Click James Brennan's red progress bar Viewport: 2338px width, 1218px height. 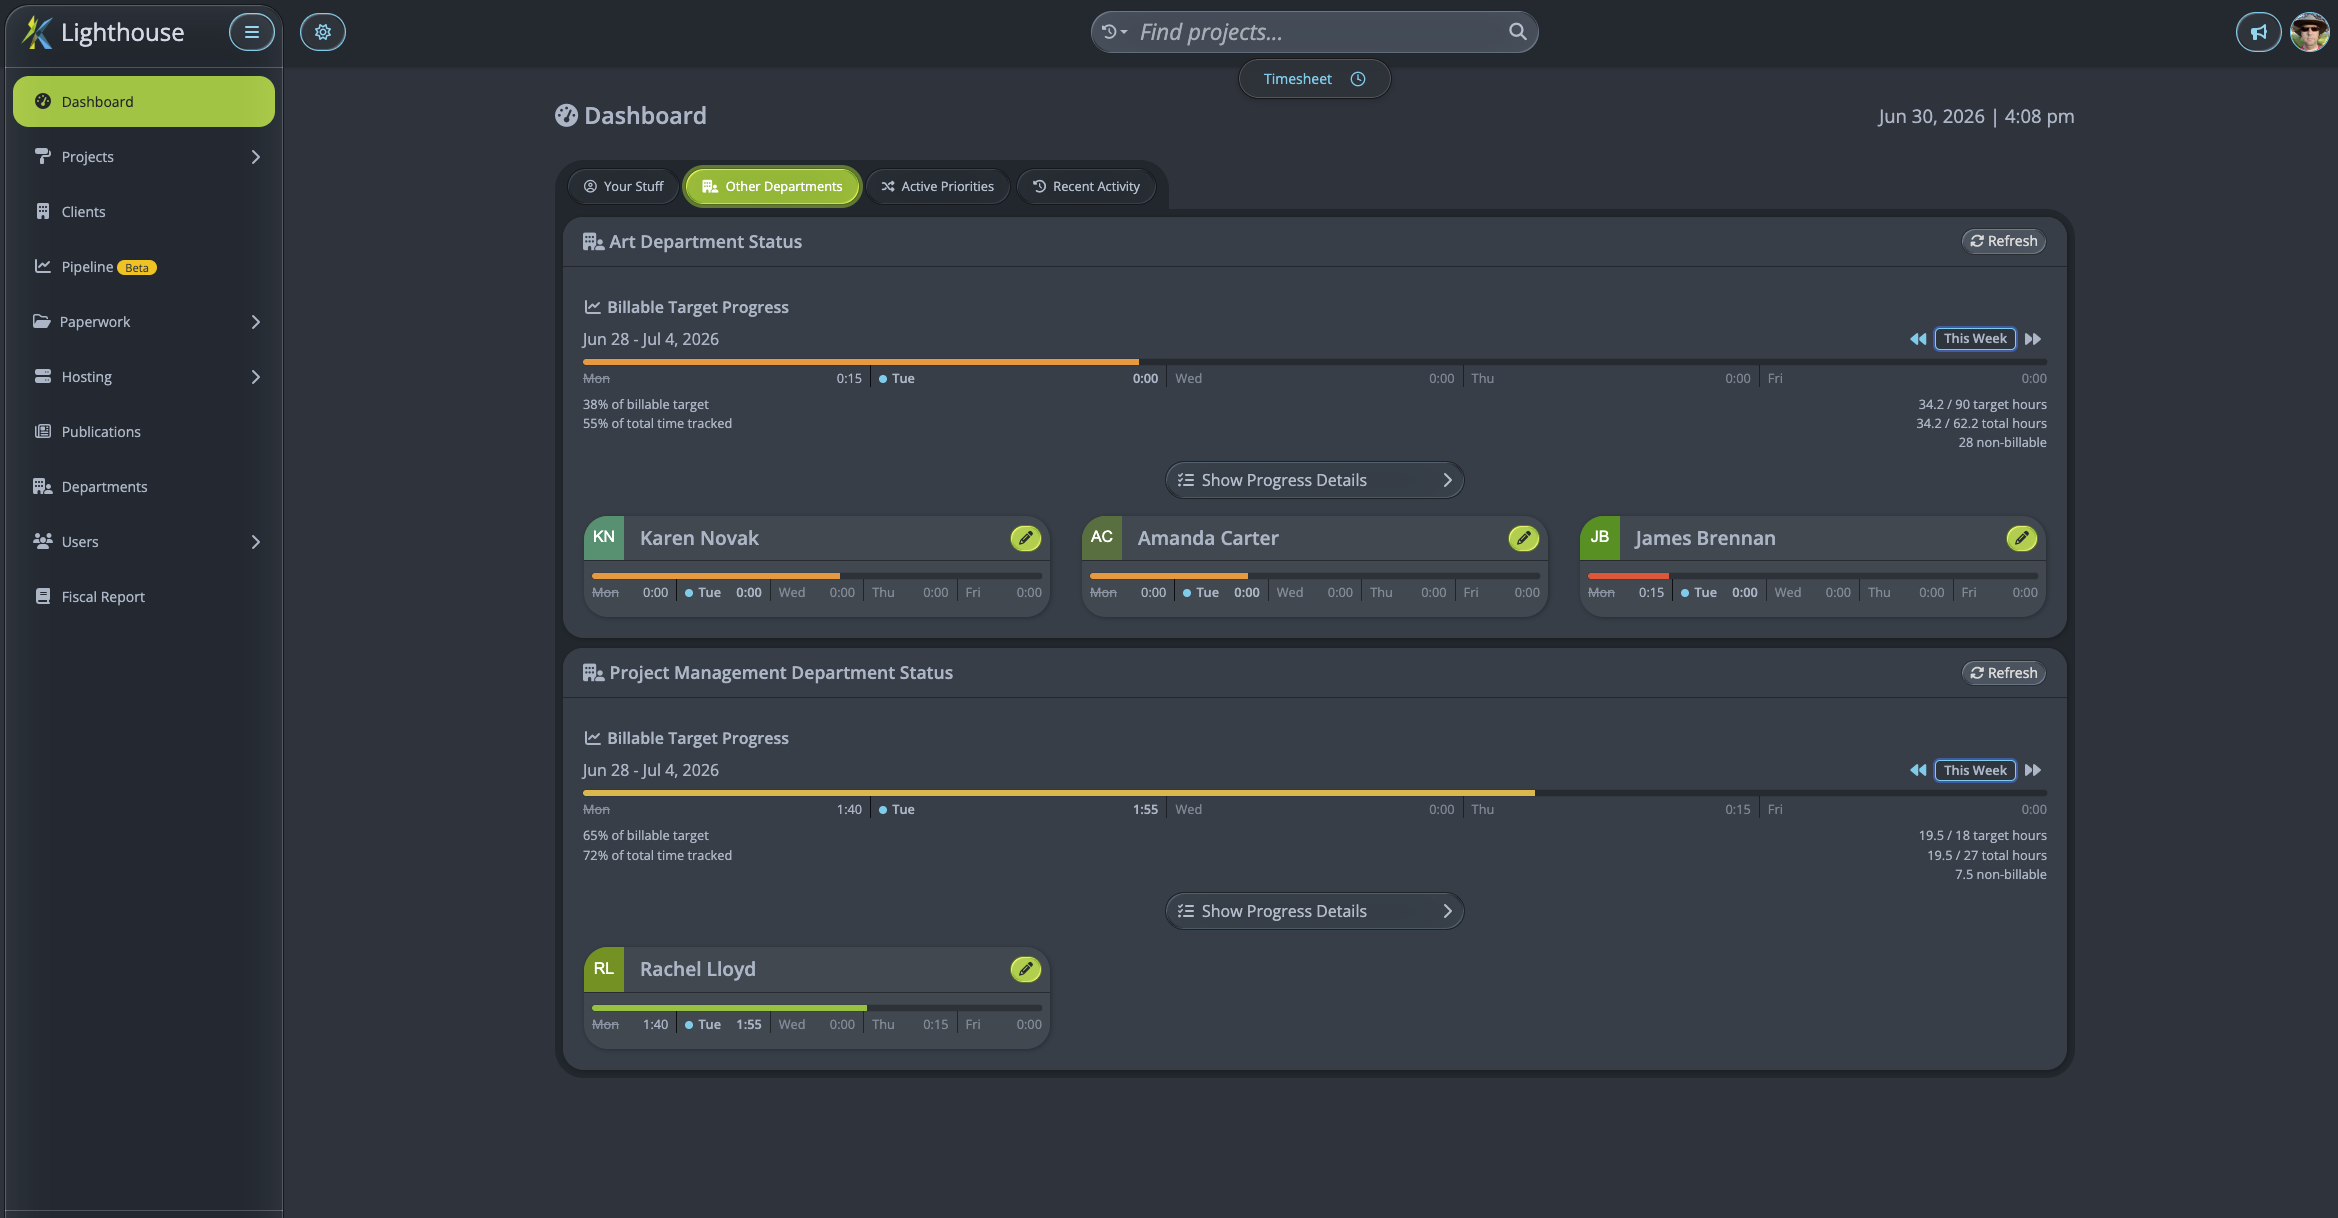pyautogui.click(x=1628, y=576)
